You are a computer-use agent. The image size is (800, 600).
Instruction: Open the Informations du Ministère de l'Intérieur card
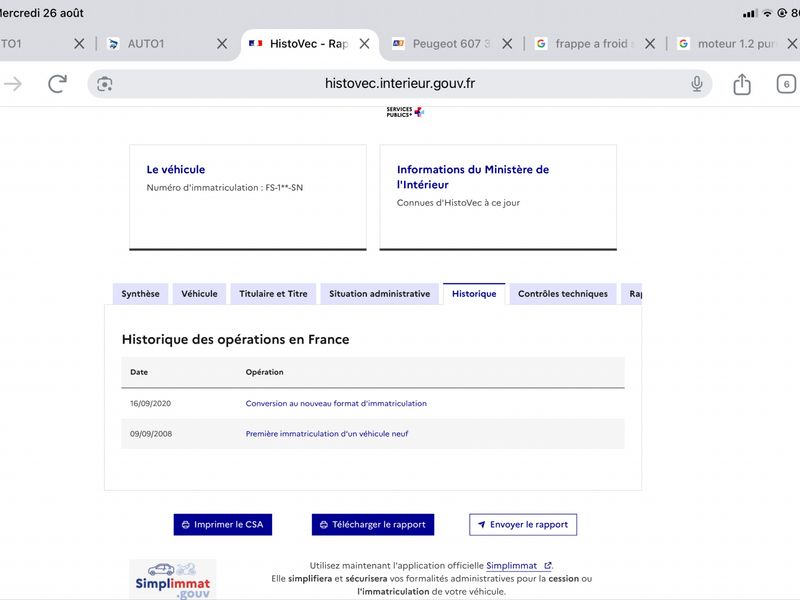[498, 197]
